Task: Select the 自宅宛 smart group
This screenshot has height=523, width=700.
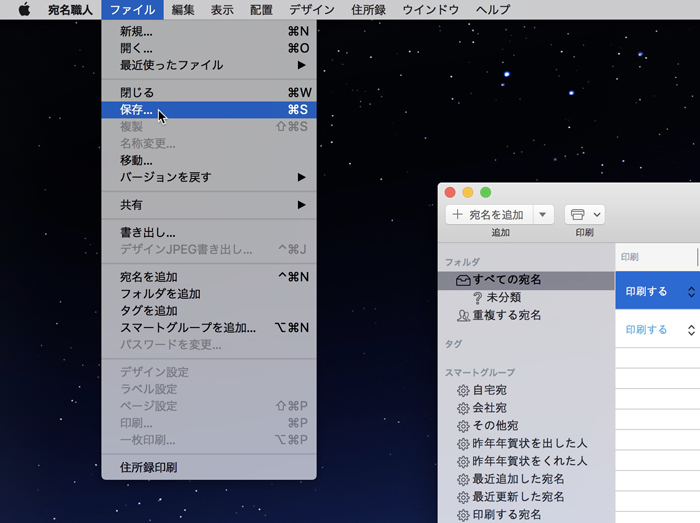Action: click(488, 390)
